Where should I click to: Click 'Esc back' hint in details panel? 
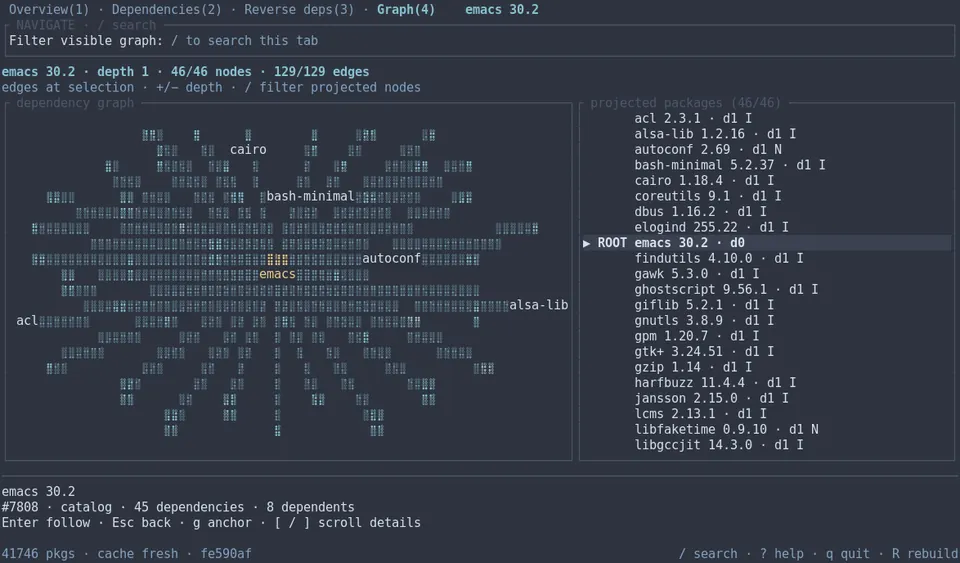click(141, 523)
